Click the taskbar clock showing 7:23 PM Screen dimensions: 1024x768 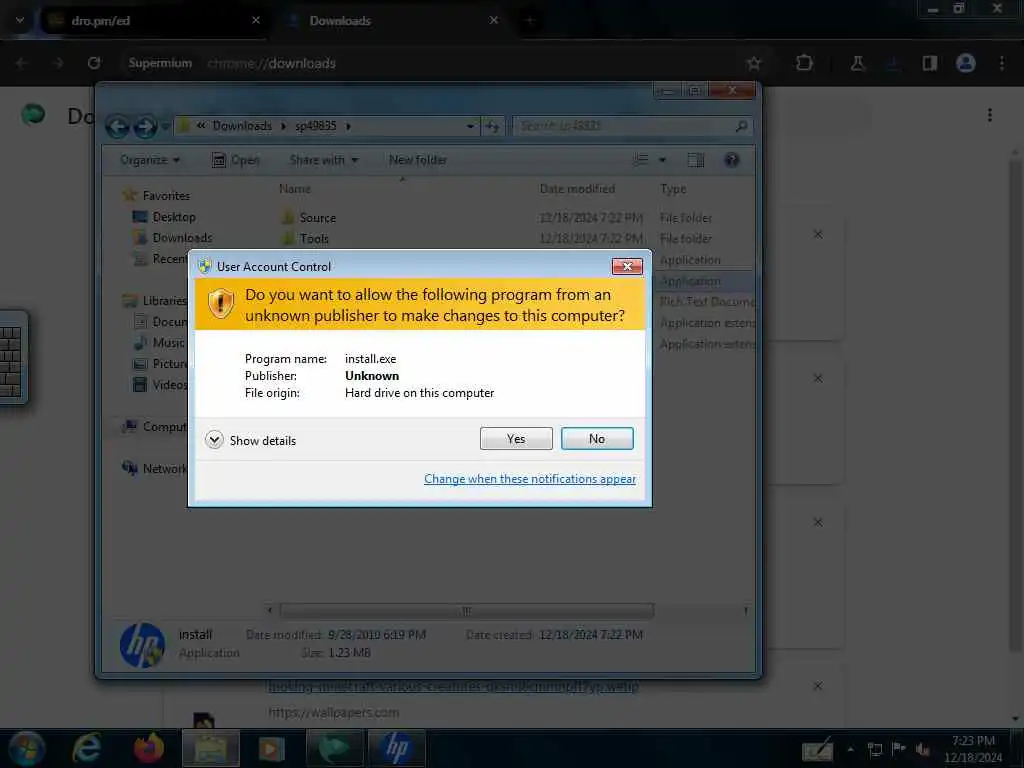[x=973, y=741]
